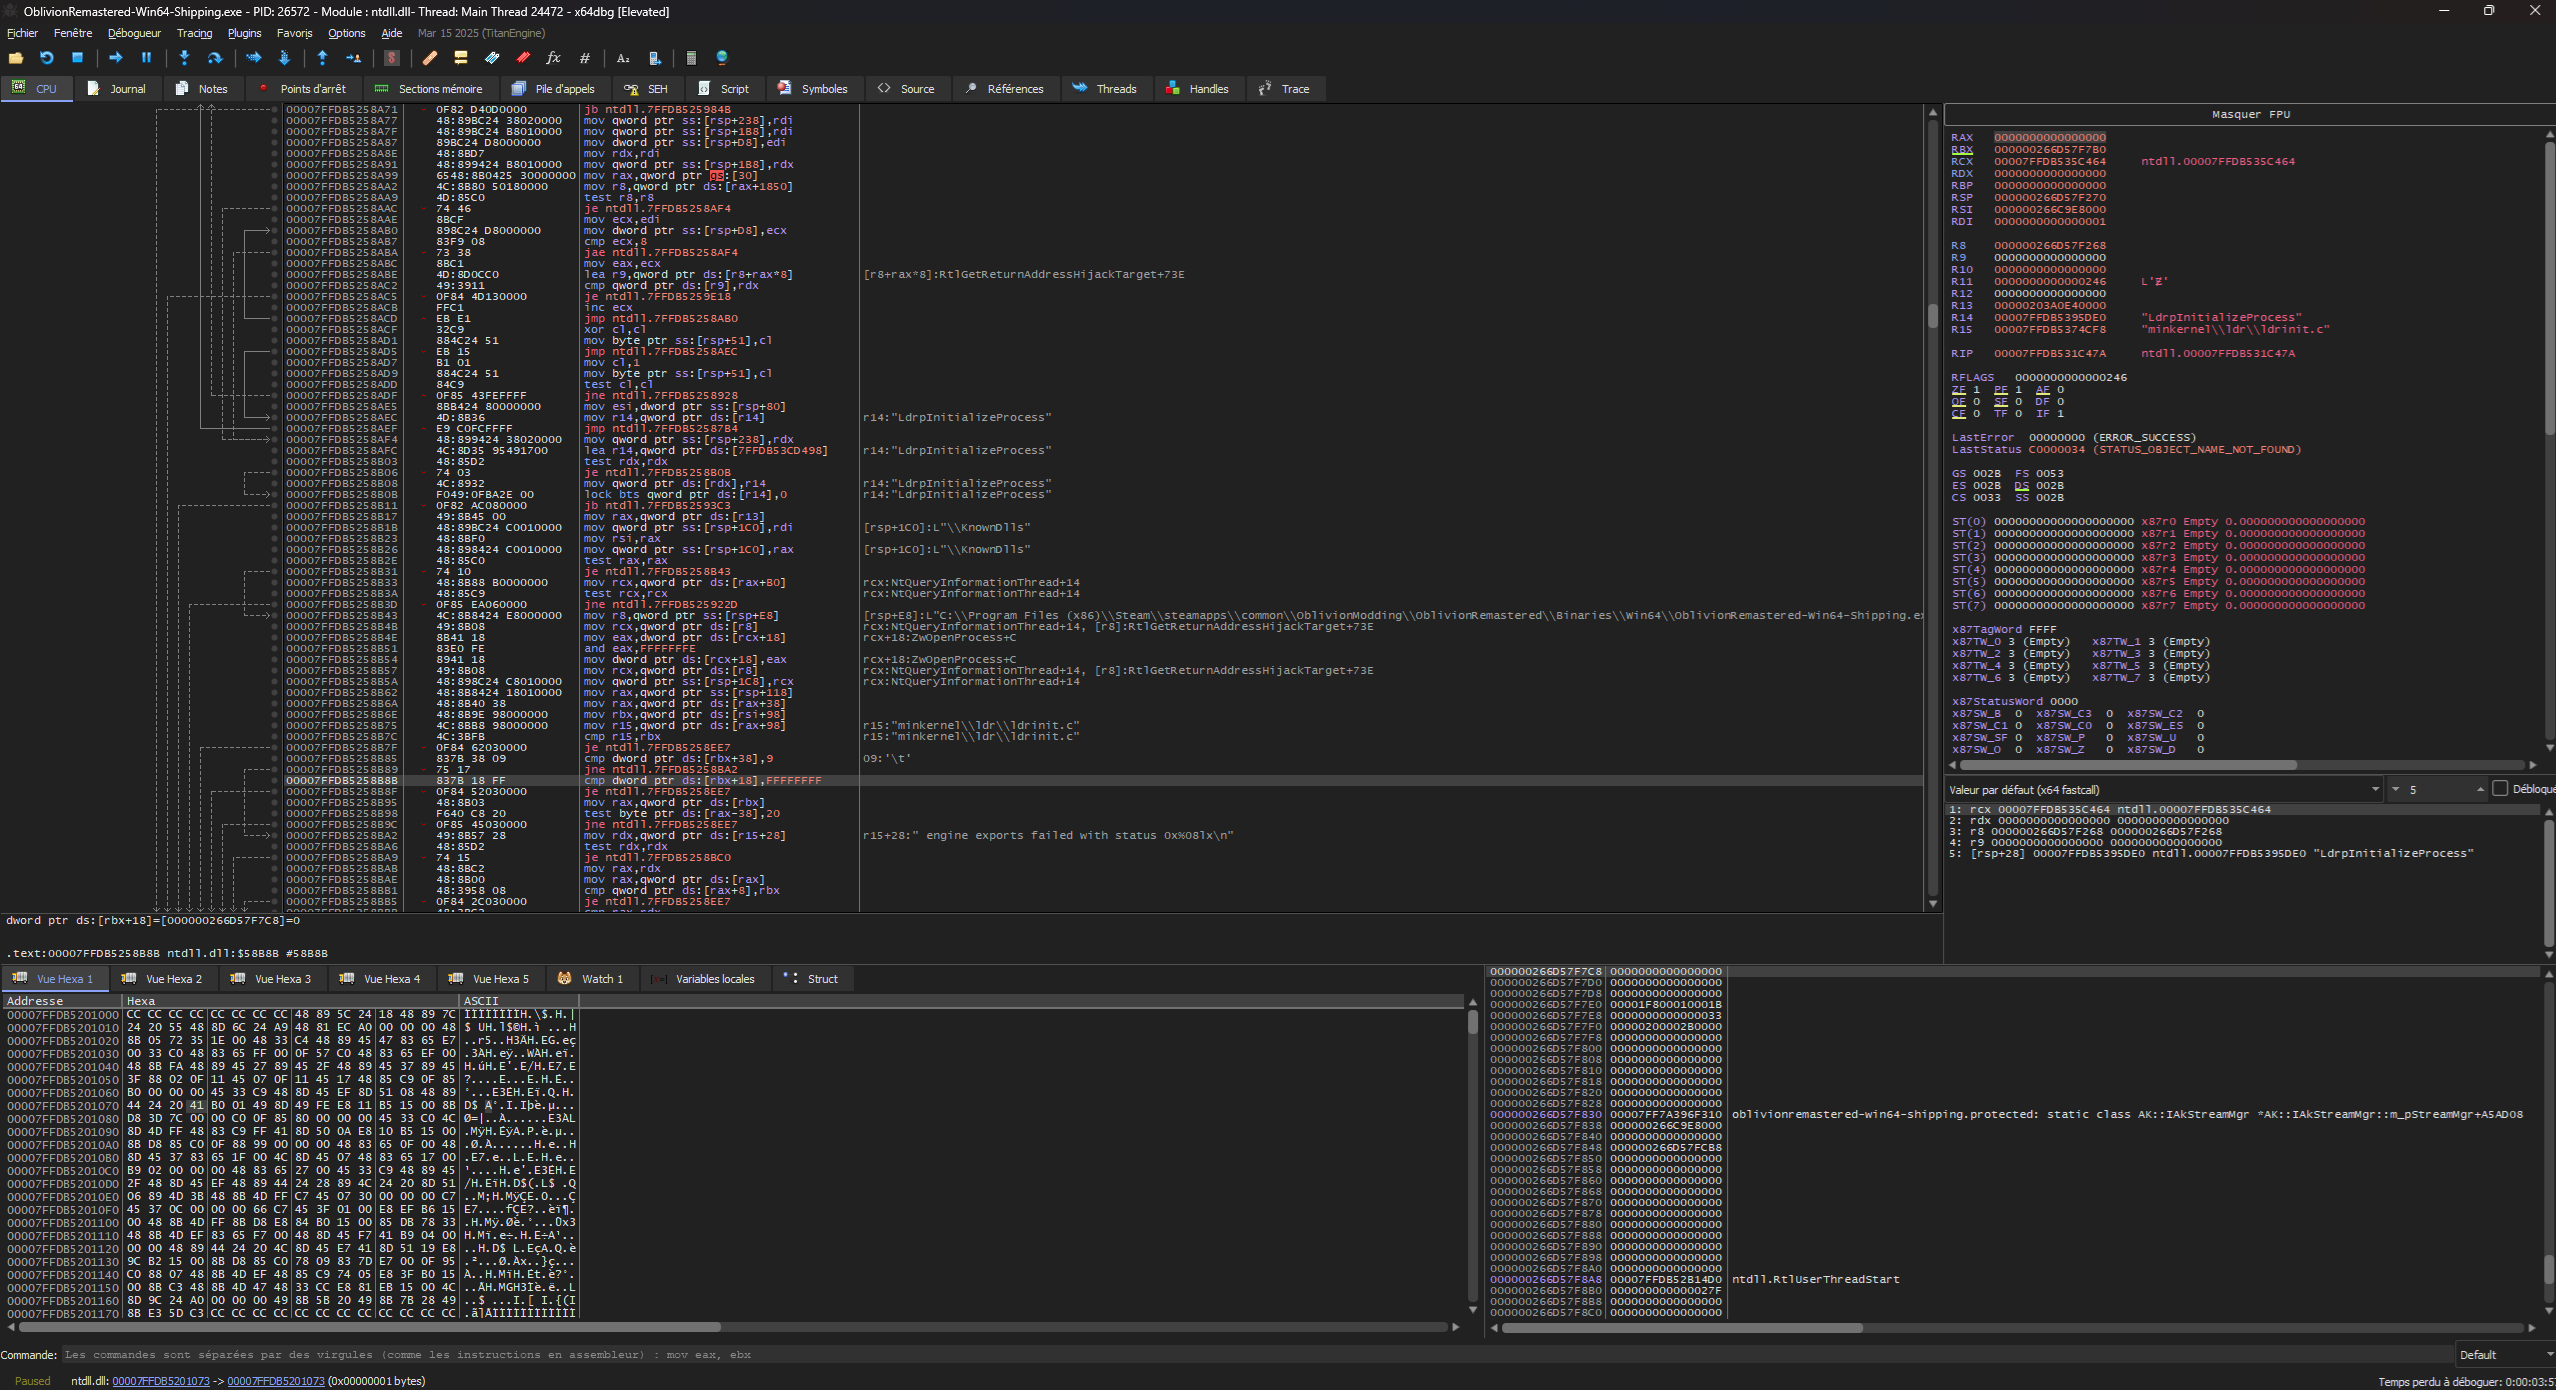Click the blue stop debugging square
Viewport: 2556px width, 1390px height.
[77, 58]
